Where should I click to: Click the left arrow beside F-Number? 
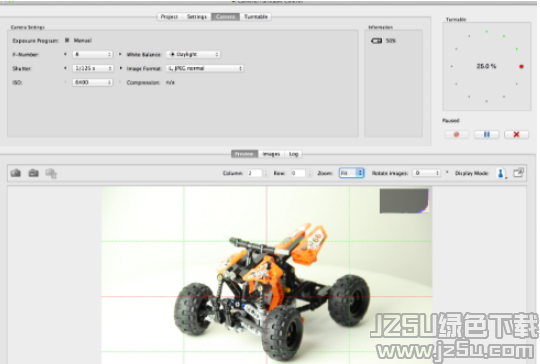coord(65,54)
